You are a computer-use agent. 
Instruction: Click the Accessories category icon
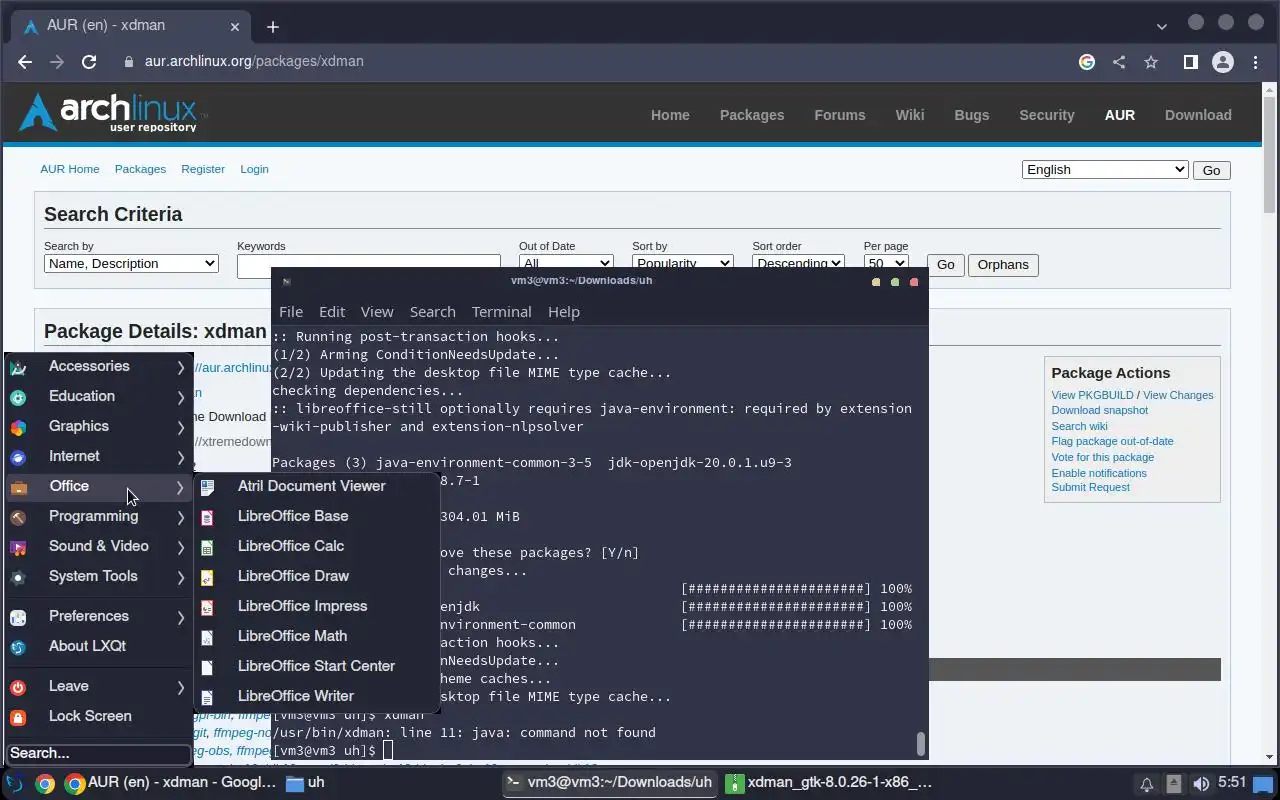pos(18,367)
